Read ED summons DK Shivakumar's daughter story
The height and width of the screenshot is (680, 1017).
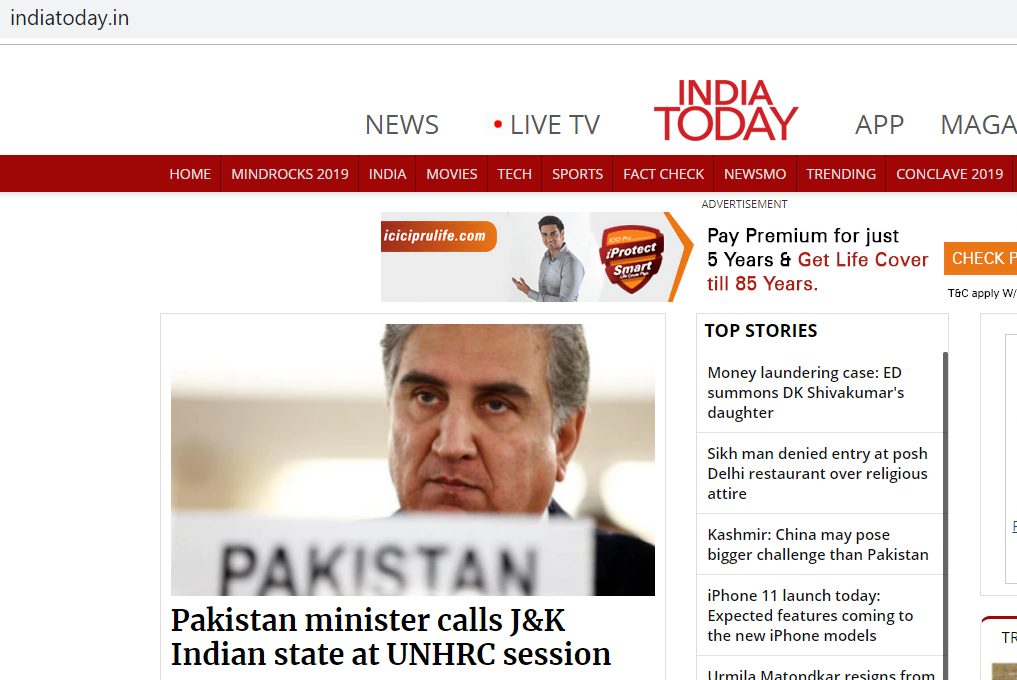[806, 393]
